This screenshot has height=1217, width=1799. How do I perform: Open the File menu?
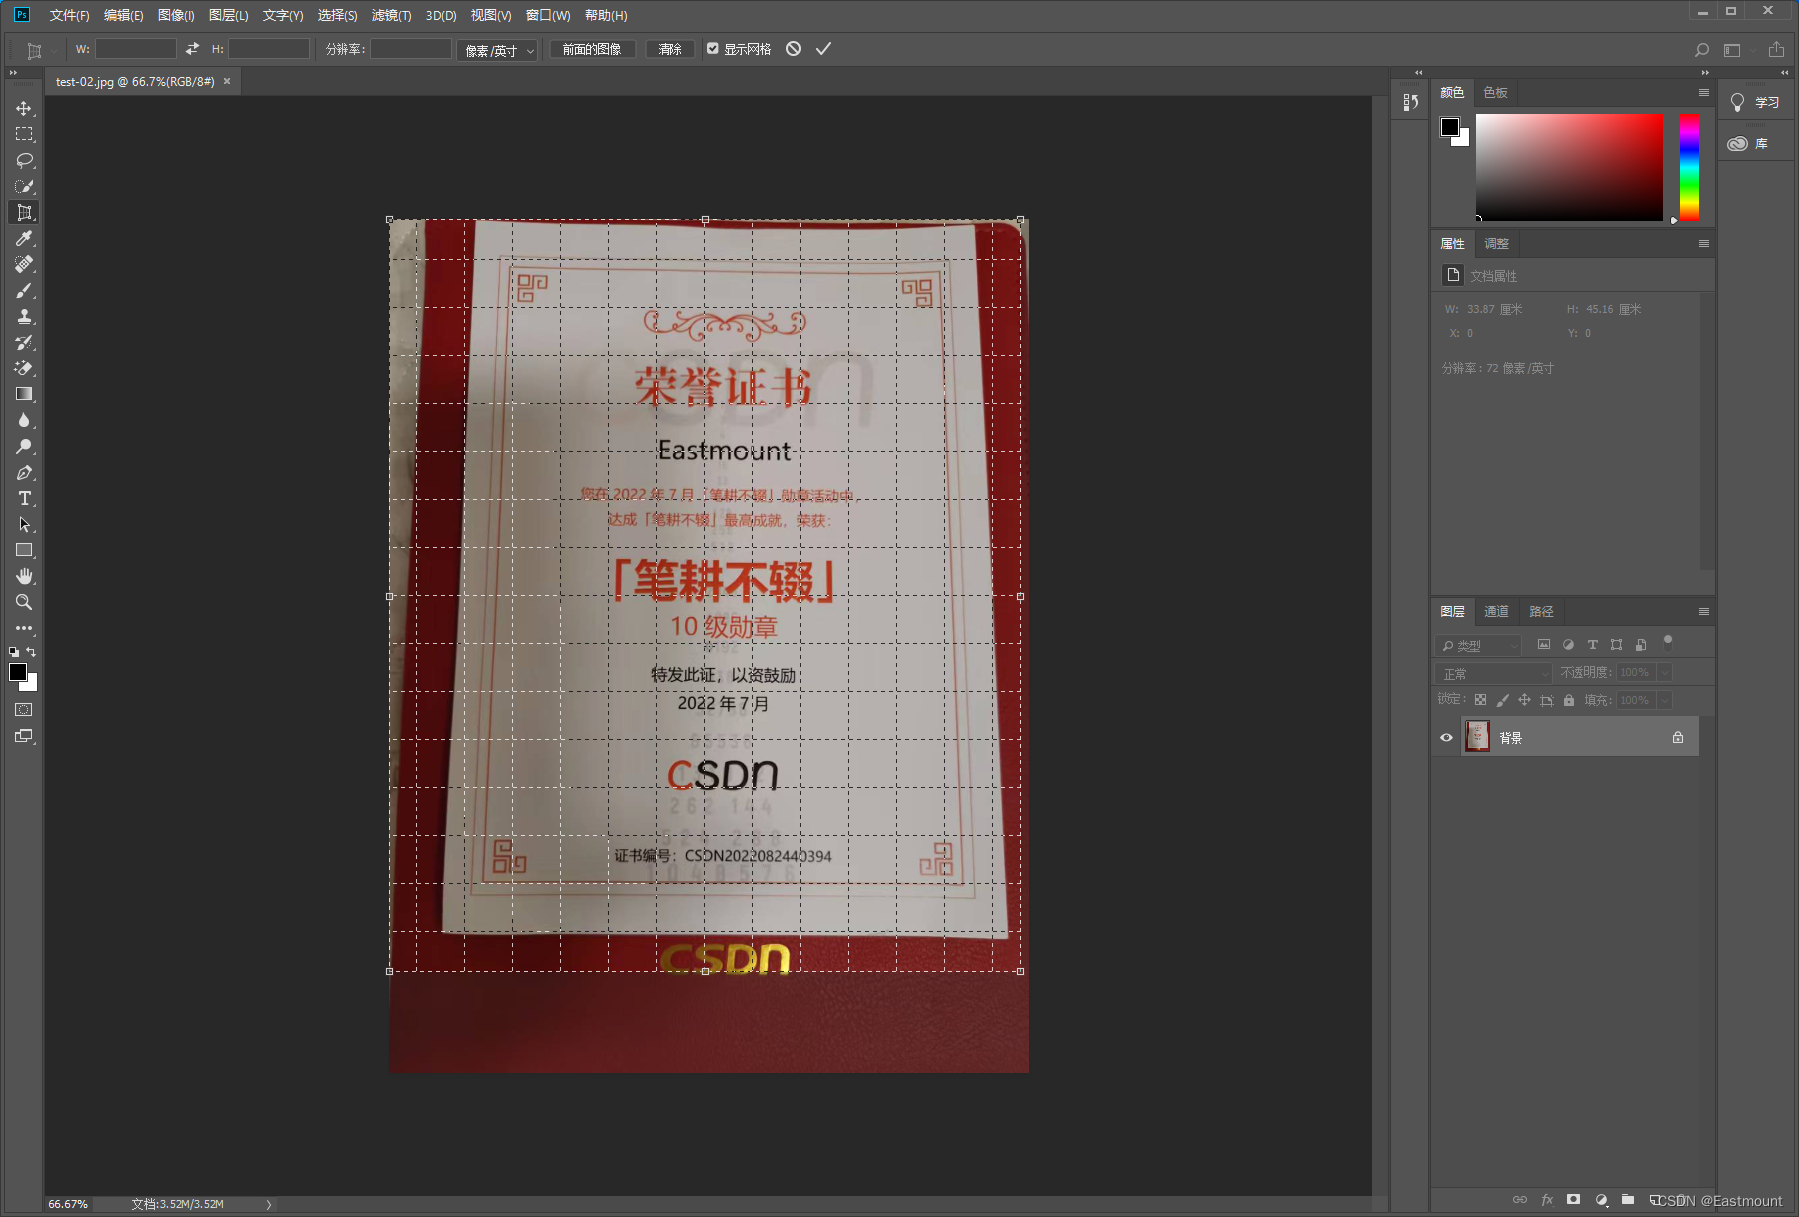click(x=69, y=15)
